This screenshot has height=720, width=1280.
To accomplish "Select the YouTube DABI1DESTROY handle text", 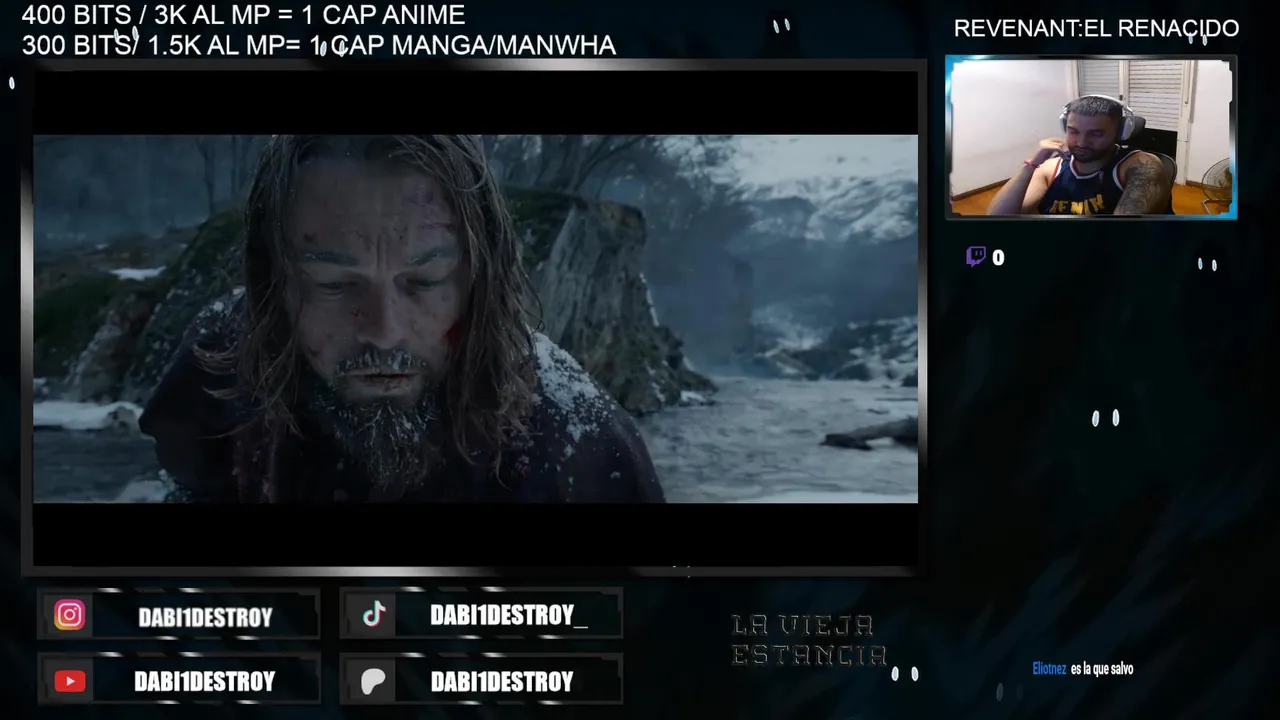I will pyautogui.click(x=204, y=682).
